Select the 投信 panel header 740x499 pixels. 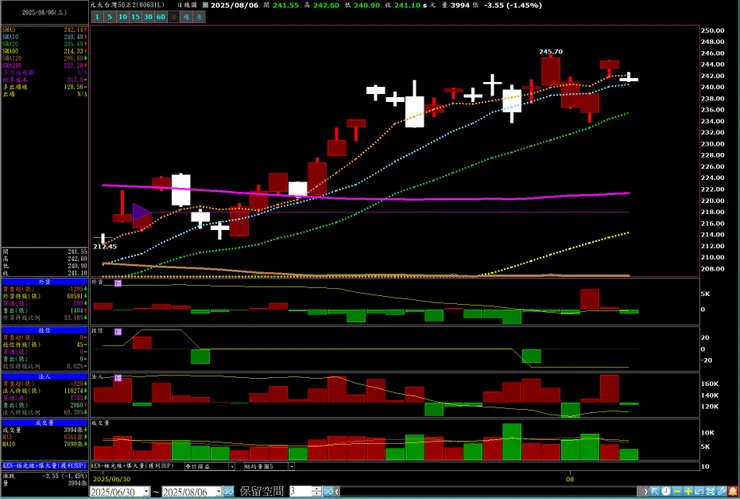tap(44, 330)
